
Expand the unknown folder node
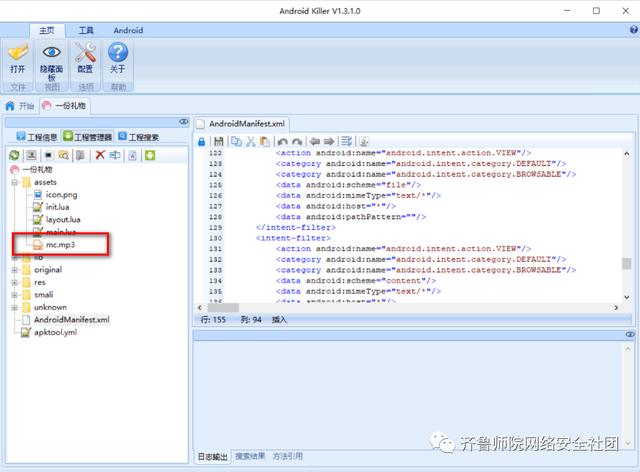(15, 307)
